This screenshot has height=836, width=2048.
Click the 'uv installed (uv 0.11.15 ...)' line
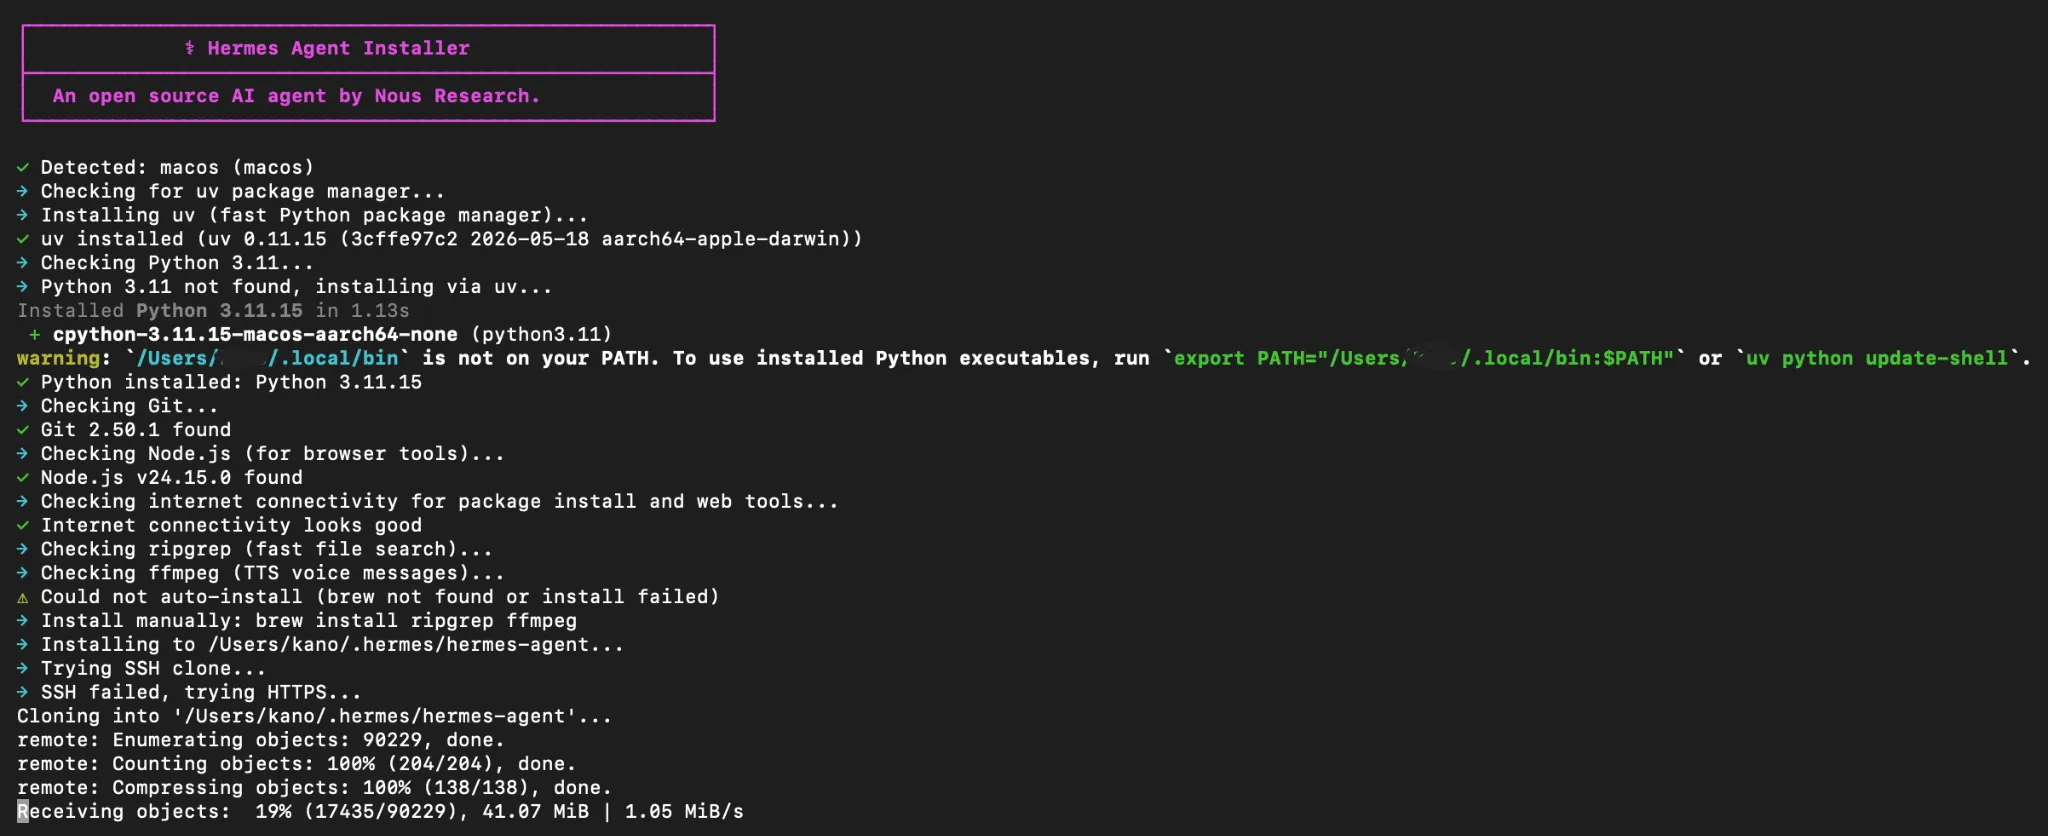439,239
